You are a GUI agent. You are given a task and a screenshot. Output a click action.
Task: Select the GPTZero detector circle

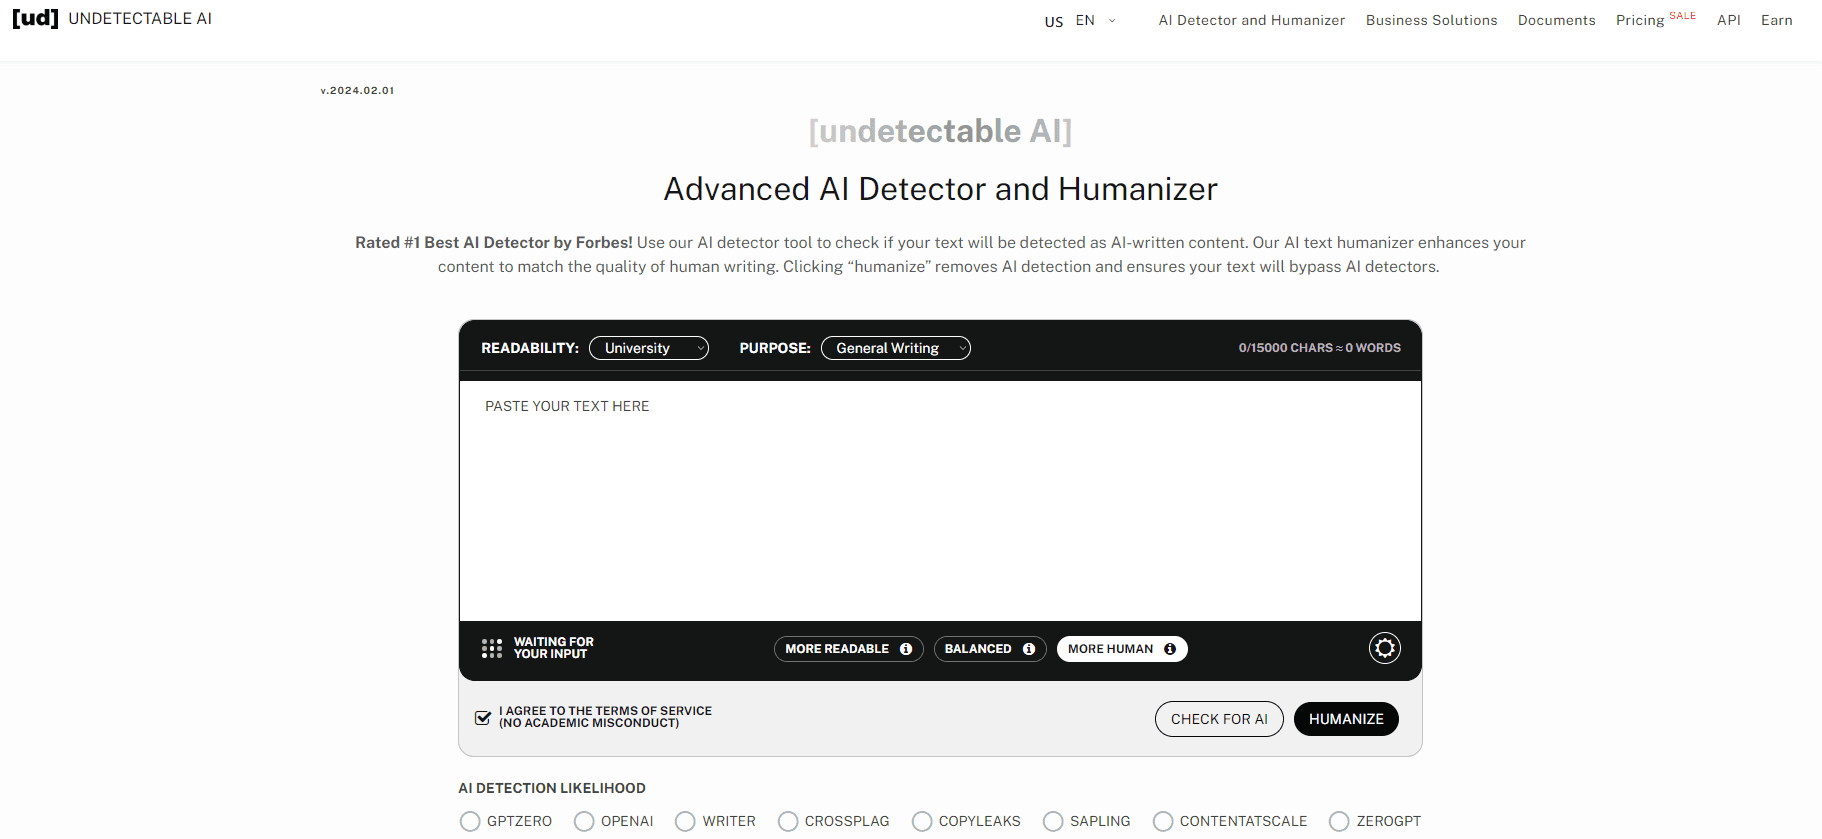tap(470, 821)
